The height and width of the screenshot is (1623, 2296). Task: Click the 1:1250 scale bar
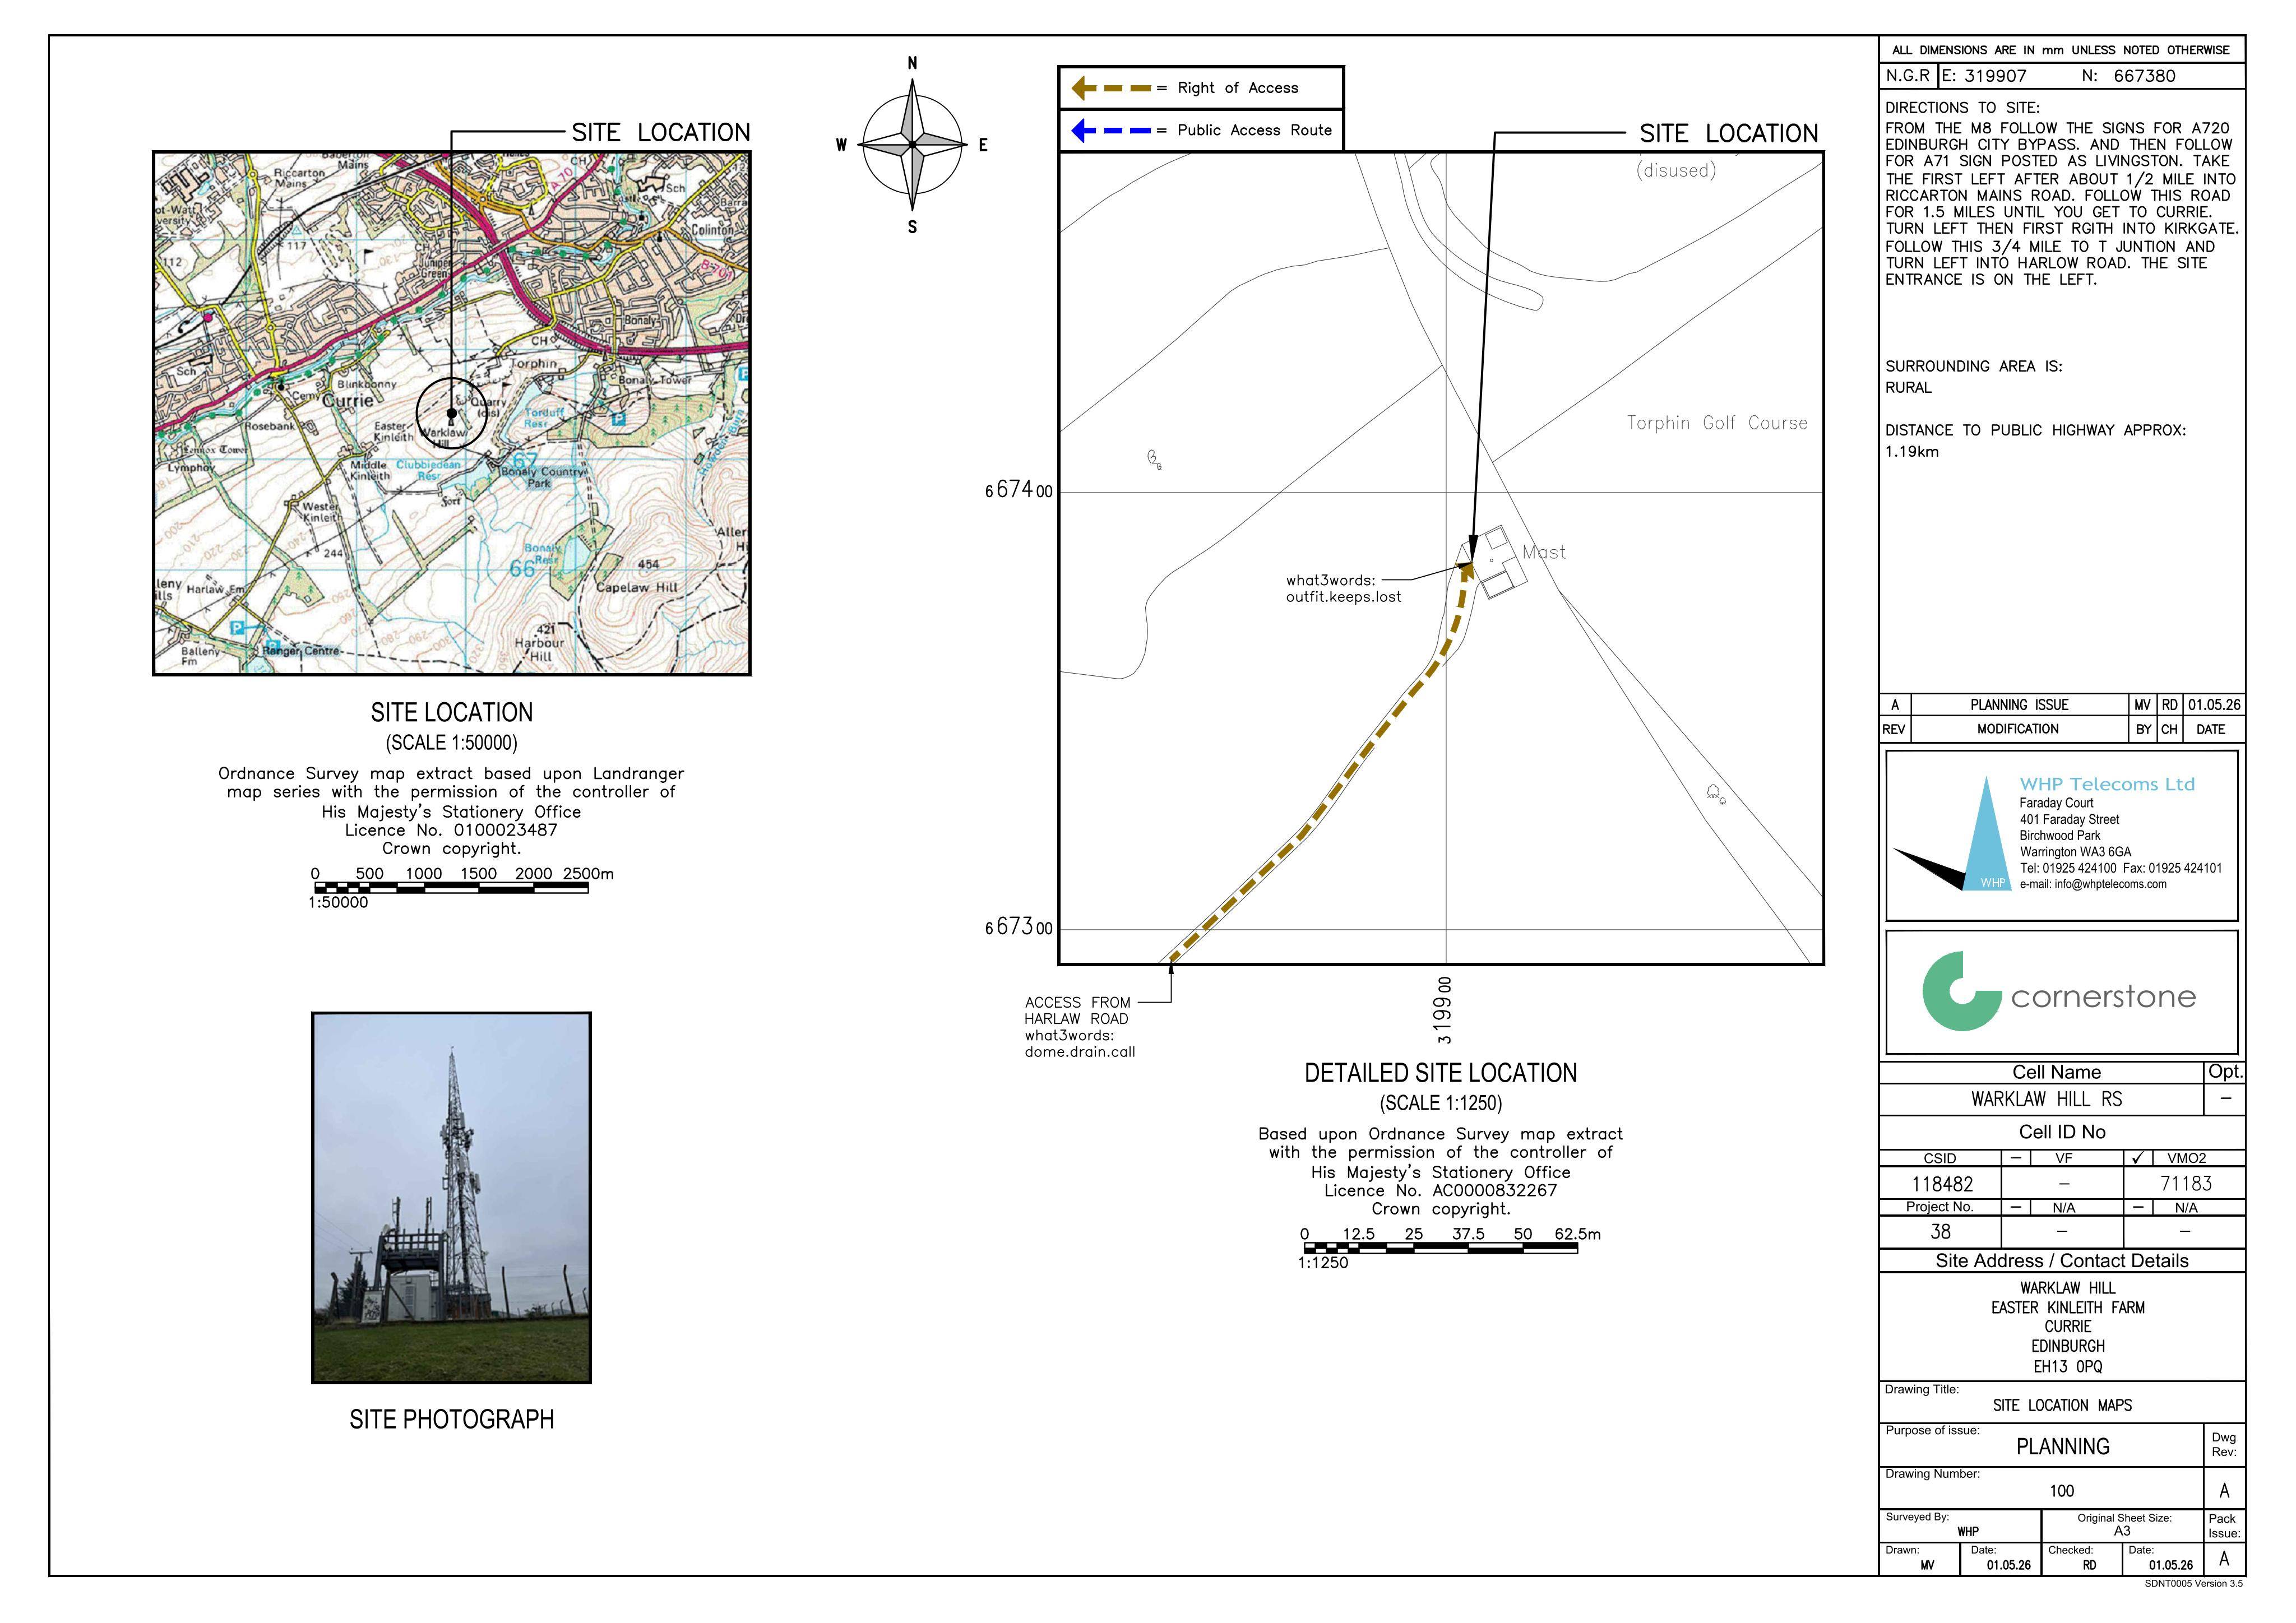coord(1440,1247)
